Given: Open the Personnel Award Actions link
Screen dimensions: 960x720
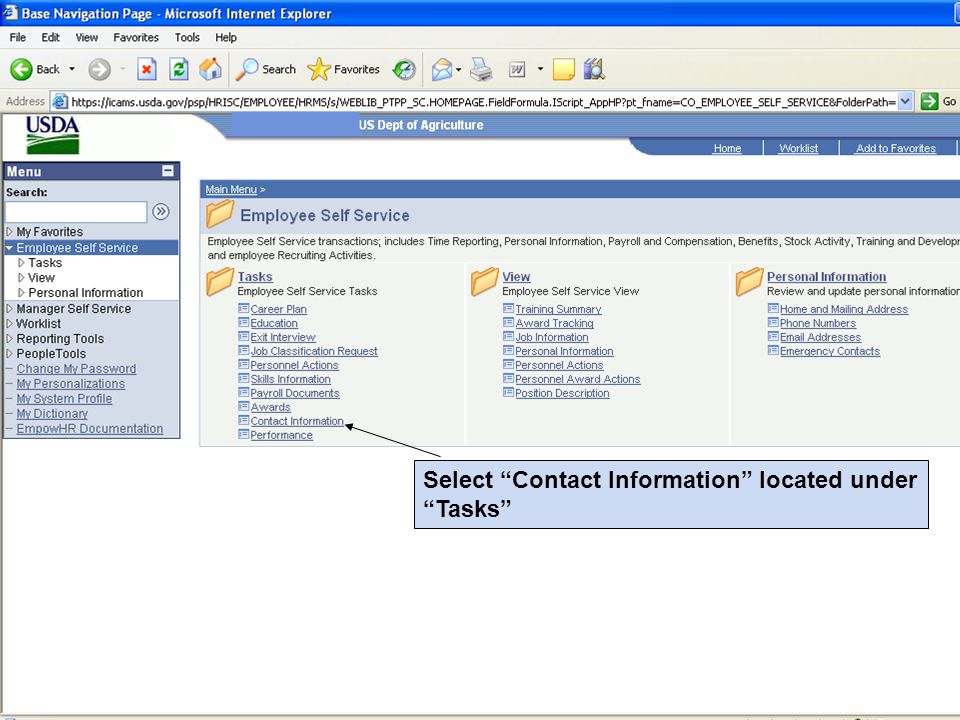Looking at the screenshot, I should (x=577, y=380).
